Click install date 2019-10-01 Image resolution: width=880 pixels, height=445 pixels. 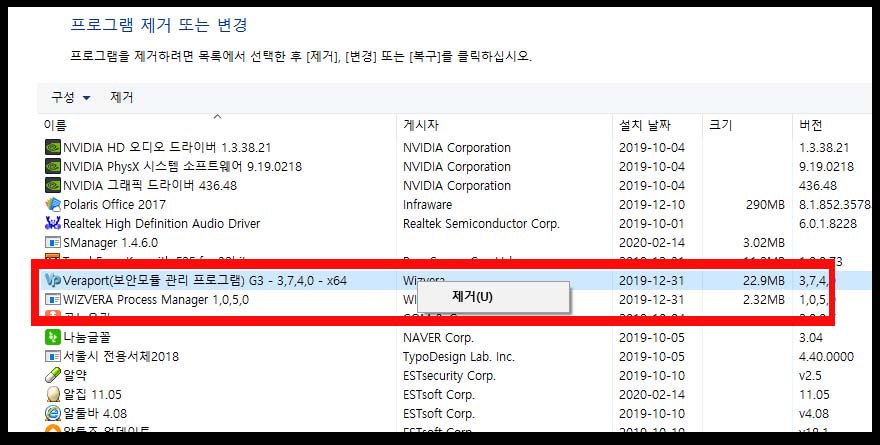(x=652, y=223)
